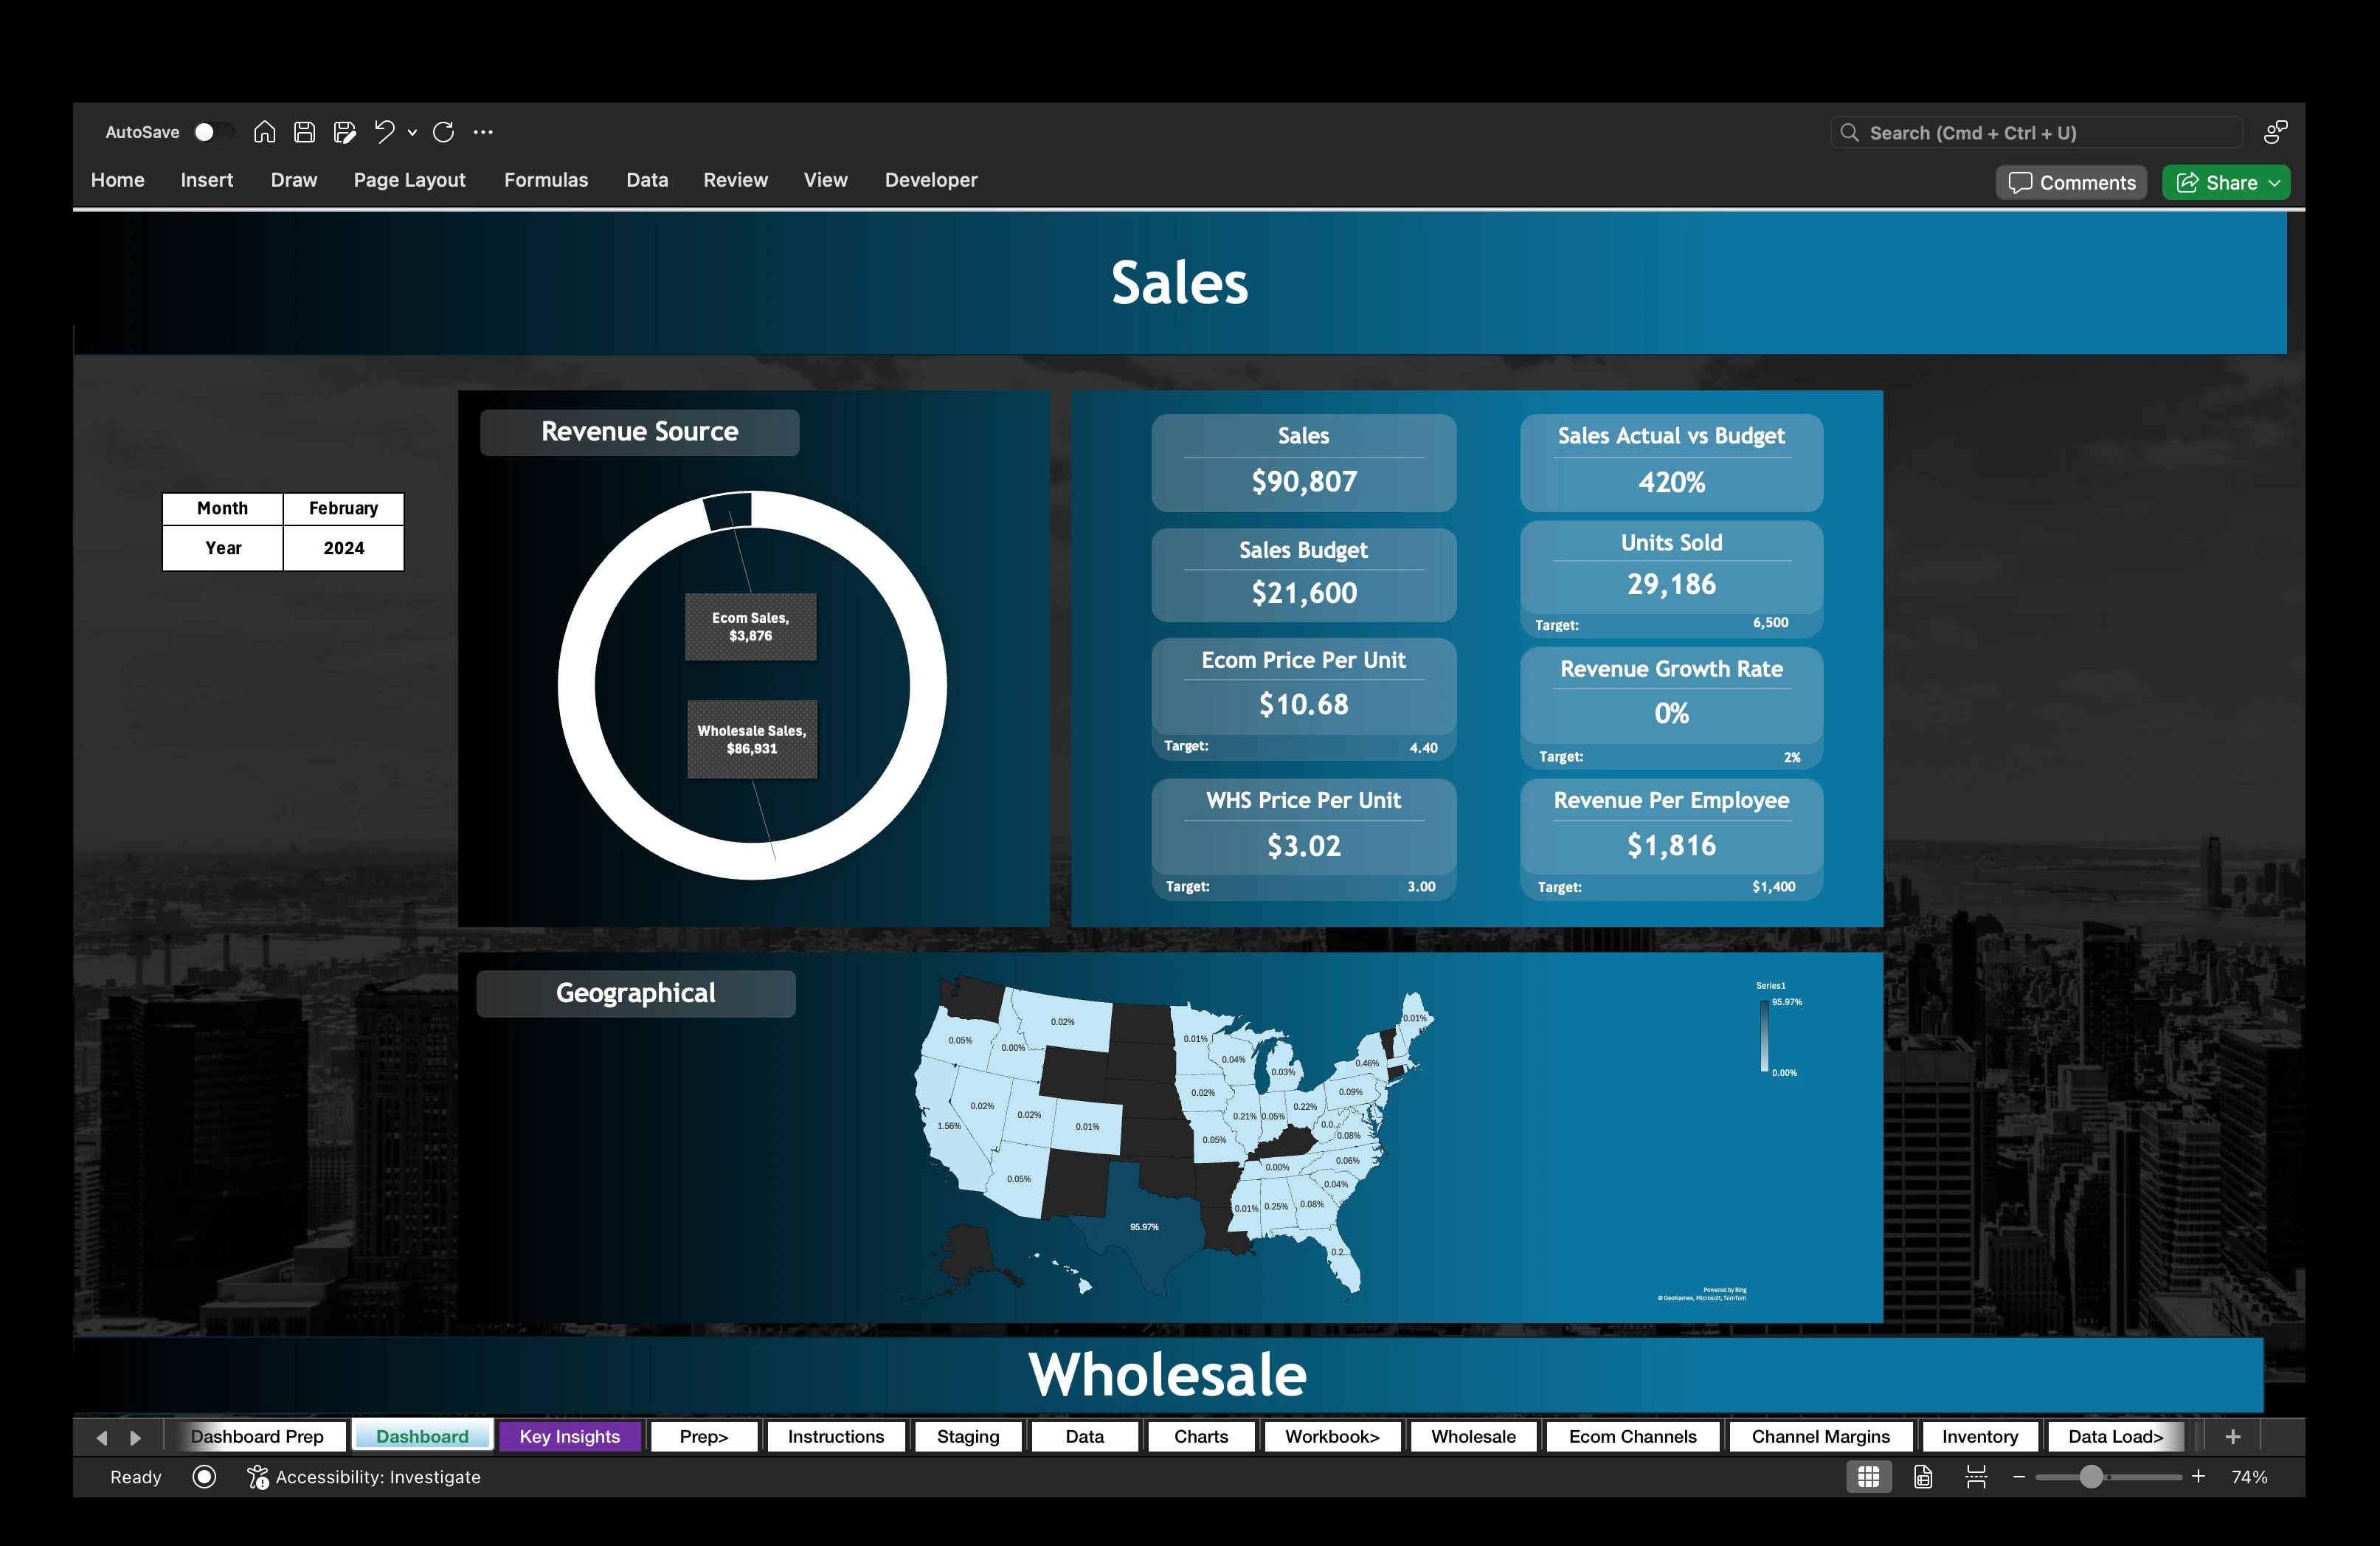Switch to the Channel Margins sheet tab
Viewport: 2380px width, 1546px height.
(x=1821, y=1436)
